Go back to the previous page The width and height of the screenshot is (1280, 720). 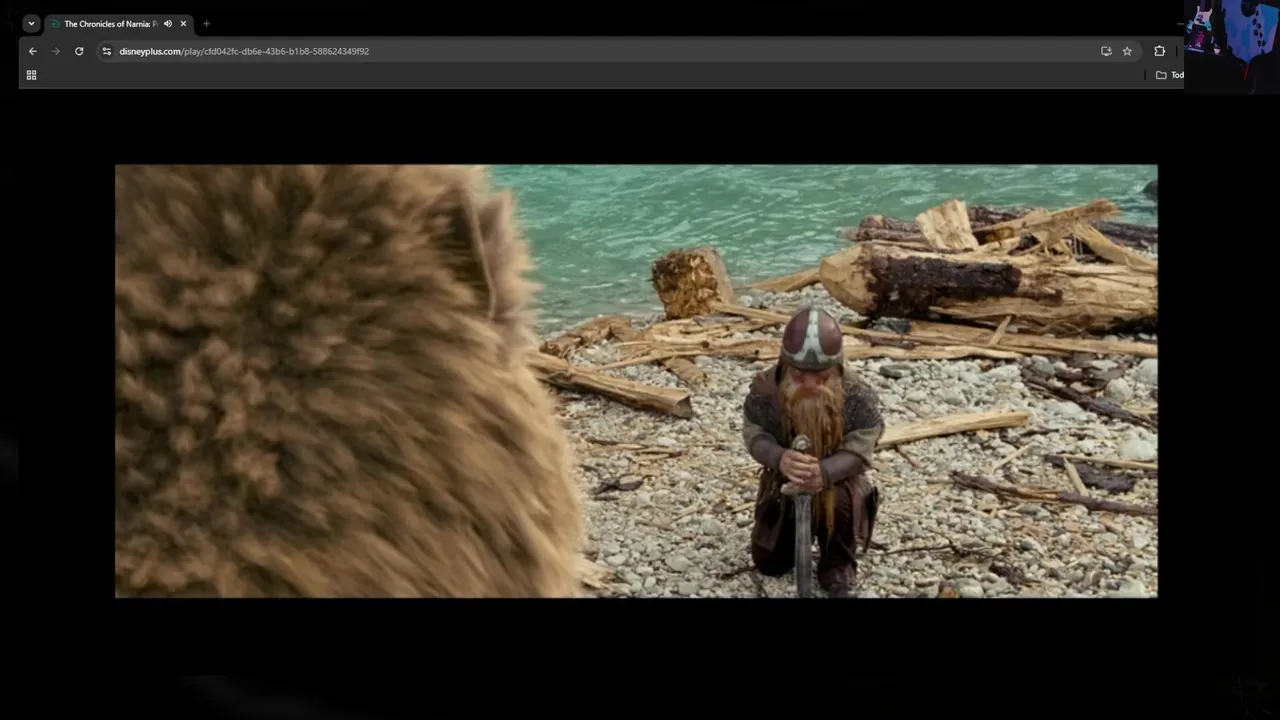click(33, 51)
